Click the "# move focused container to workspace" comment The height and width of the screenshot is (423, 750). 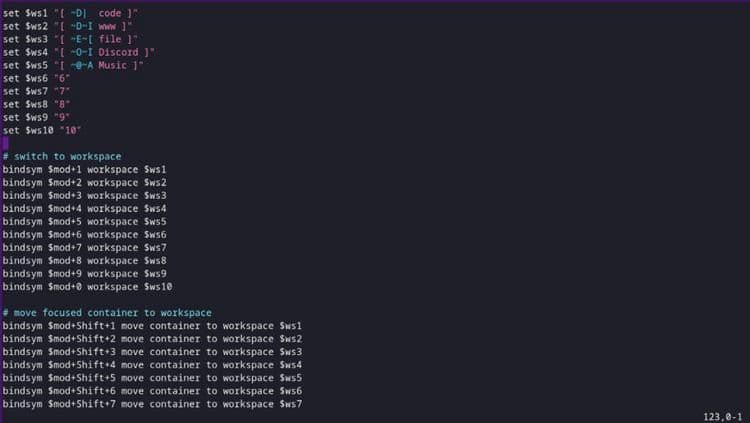(x=106, y=313)
